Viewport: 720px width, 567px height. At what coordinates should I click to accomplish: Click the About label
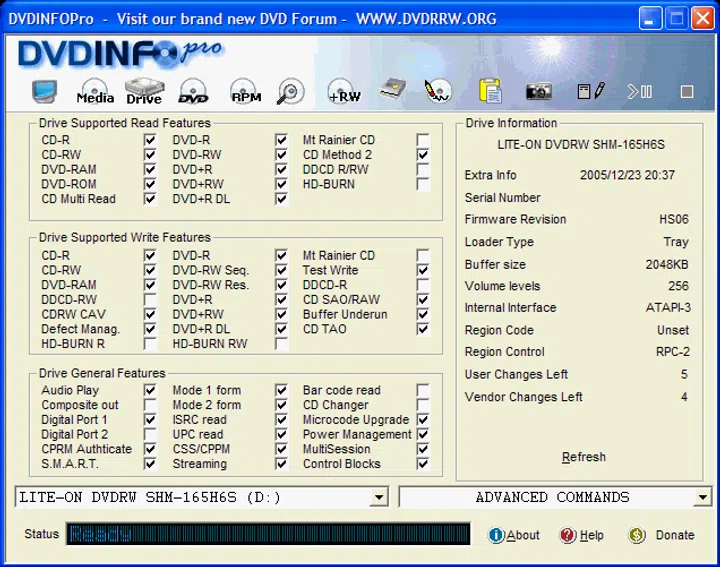pos(523,535)
